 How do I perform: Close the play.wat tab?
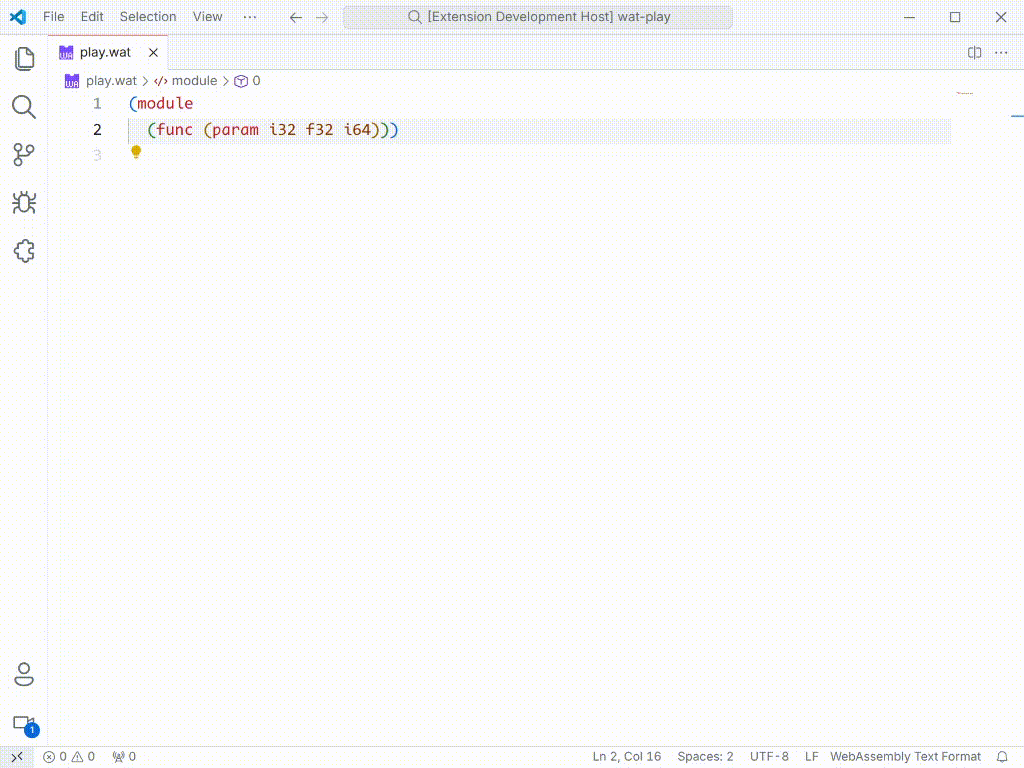pos(153,53)
